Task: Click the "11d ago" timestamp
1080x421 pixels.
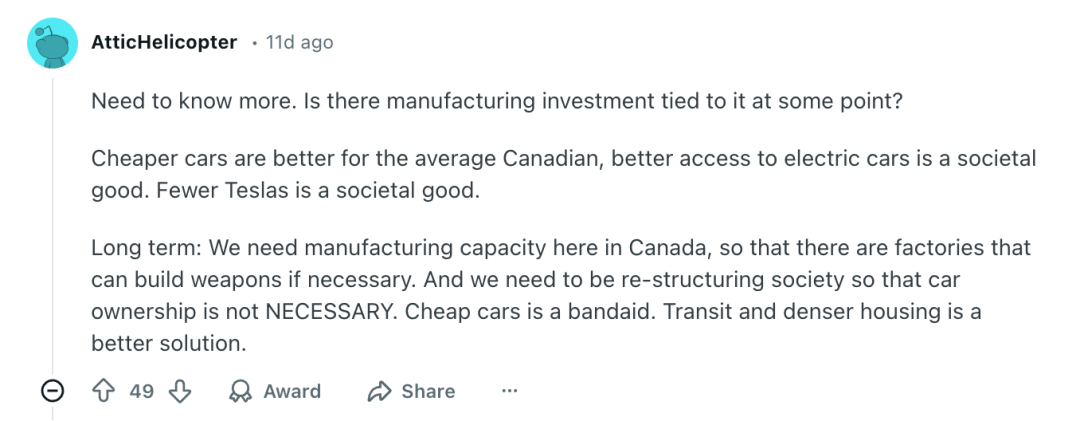Action: 299,43
